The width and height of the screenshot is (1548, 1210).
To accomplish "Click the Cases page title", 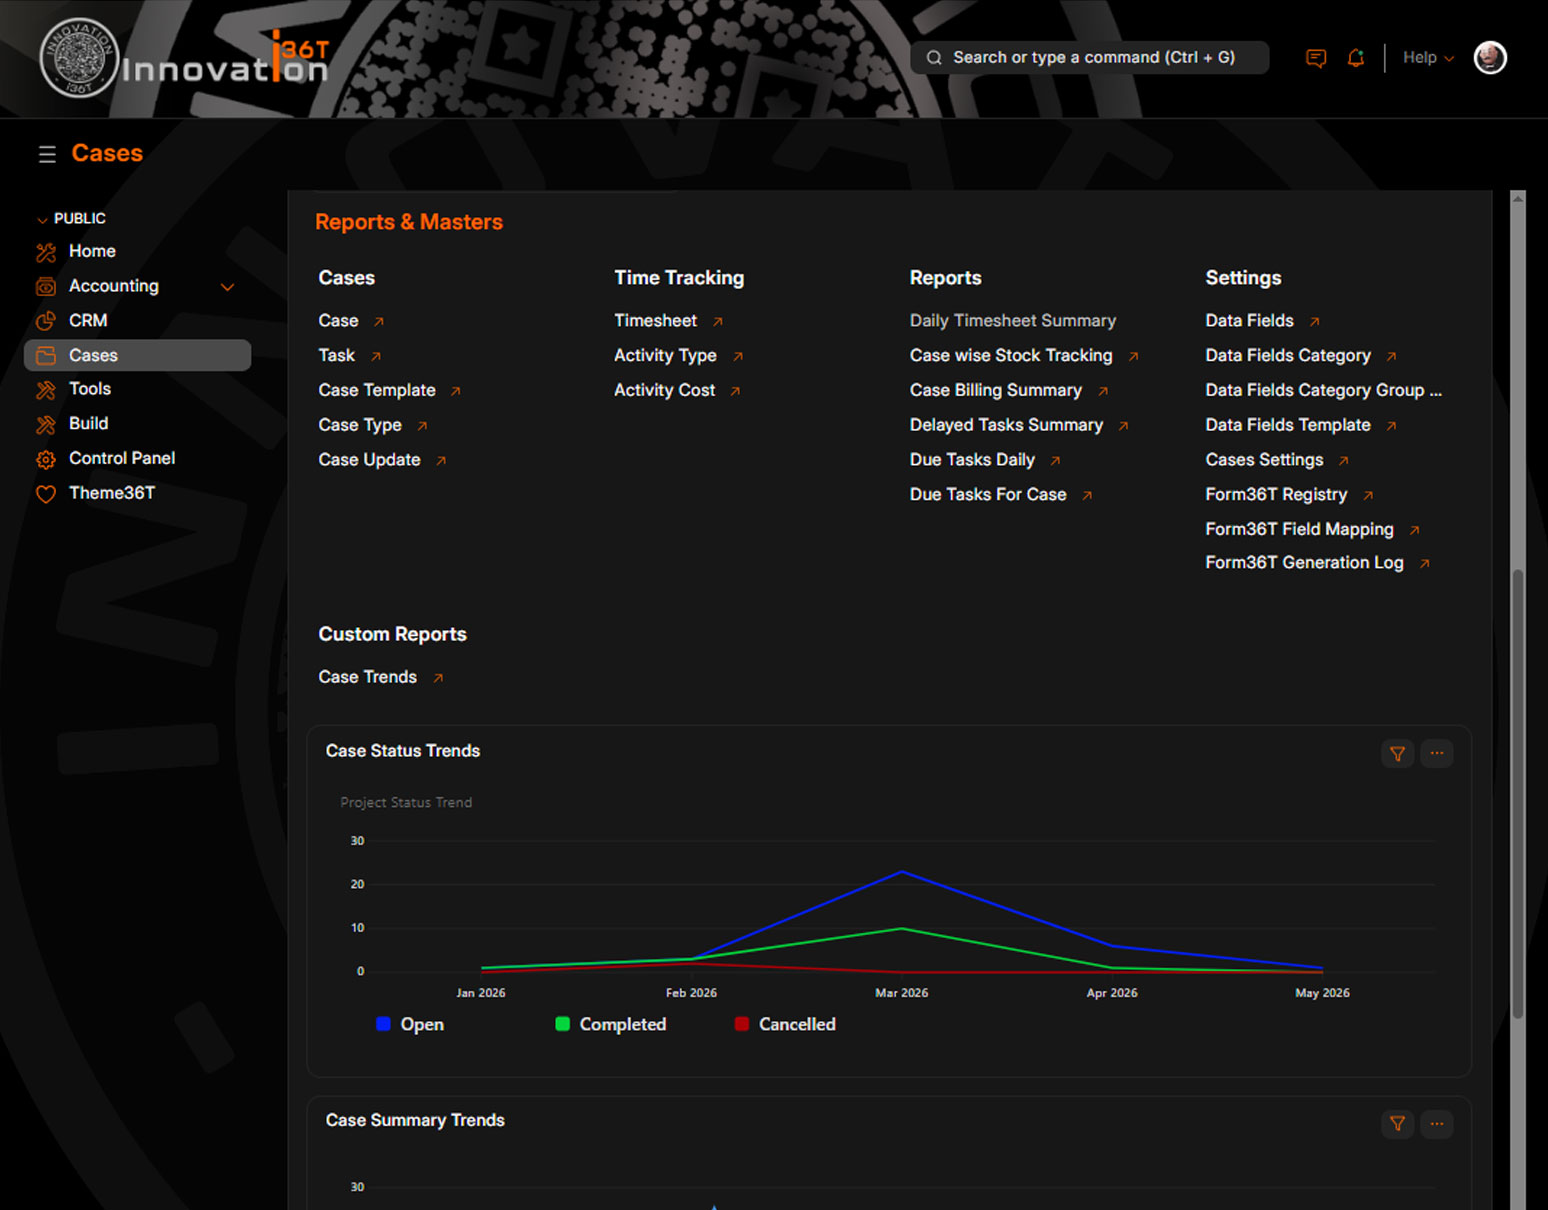I will (x=107, y=153).
